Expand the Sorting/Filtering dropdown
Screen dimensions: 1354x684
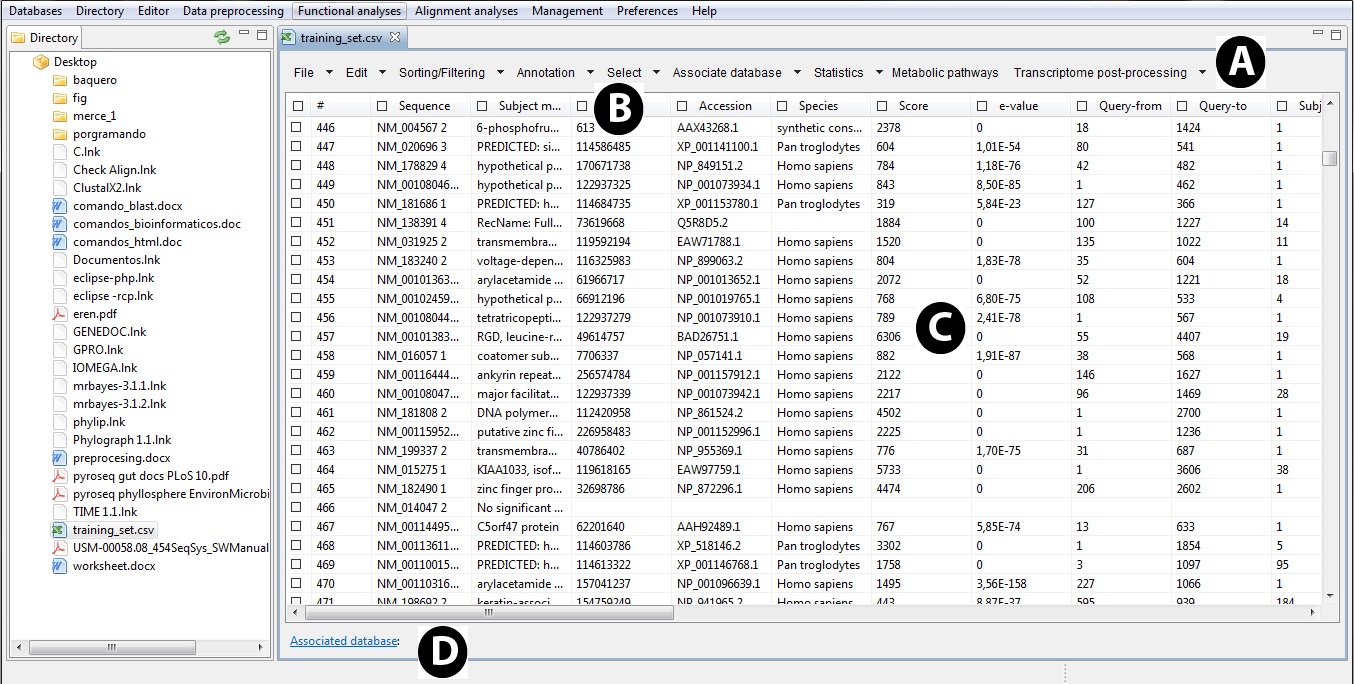(x=501, y=73)
